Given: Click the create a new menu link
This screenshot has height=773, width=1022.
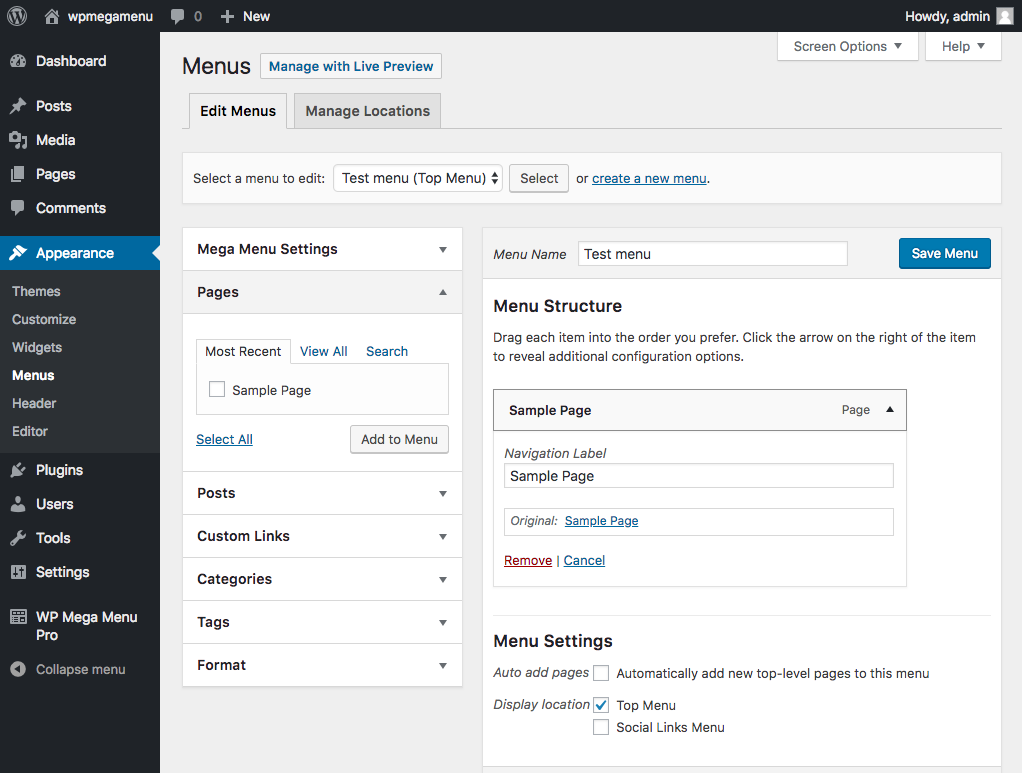Looking at the screenshot, I should (x=649, y=178).
